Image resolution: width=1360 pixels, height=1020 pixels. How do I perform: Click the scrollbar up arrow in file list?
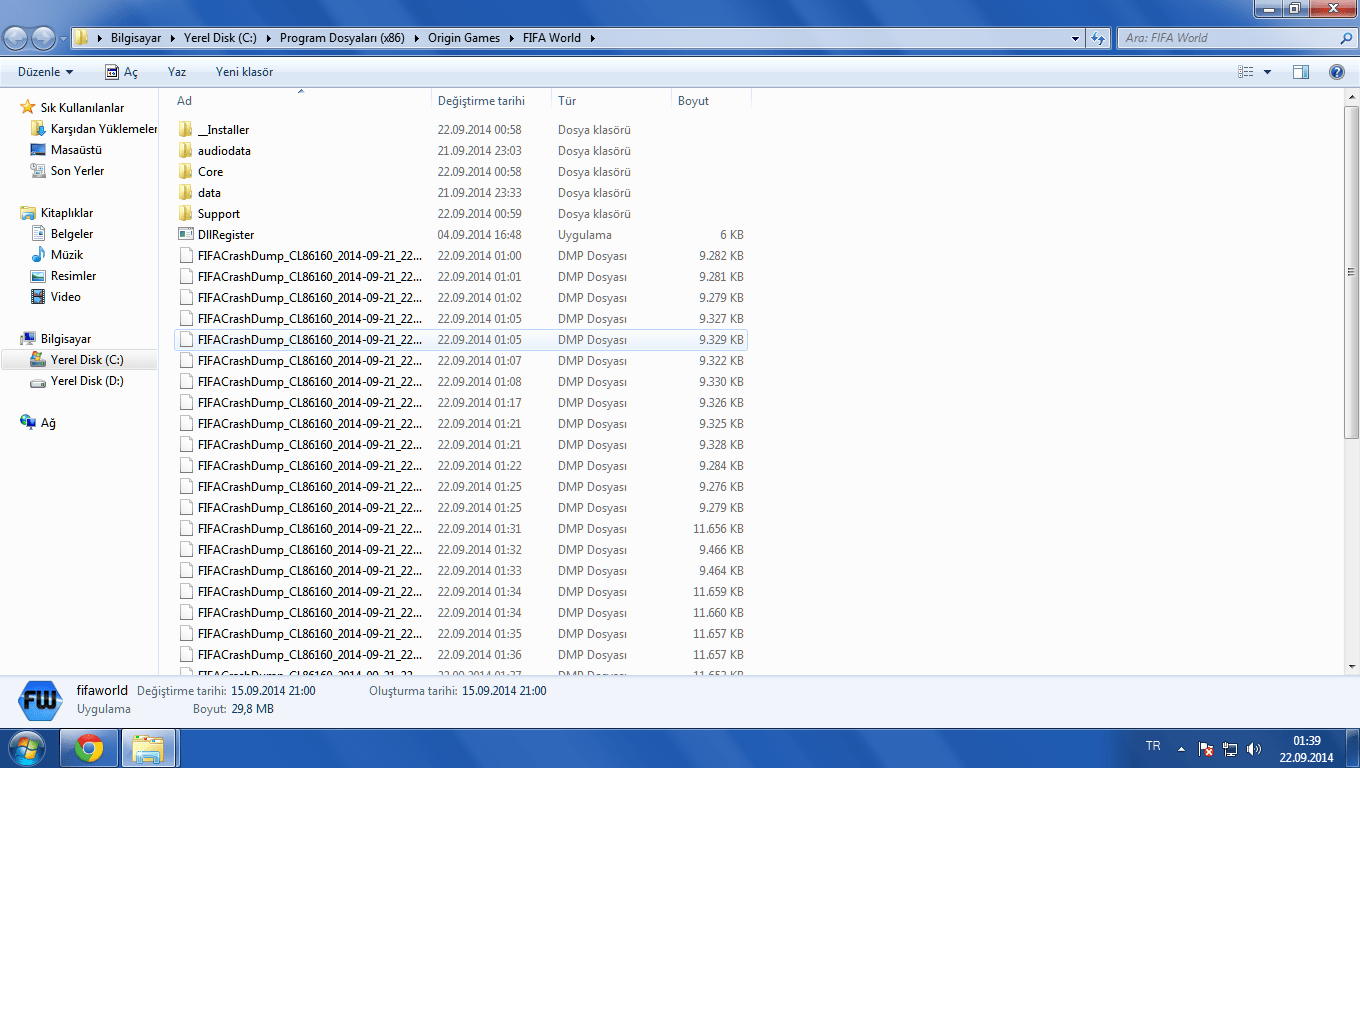1351,98
